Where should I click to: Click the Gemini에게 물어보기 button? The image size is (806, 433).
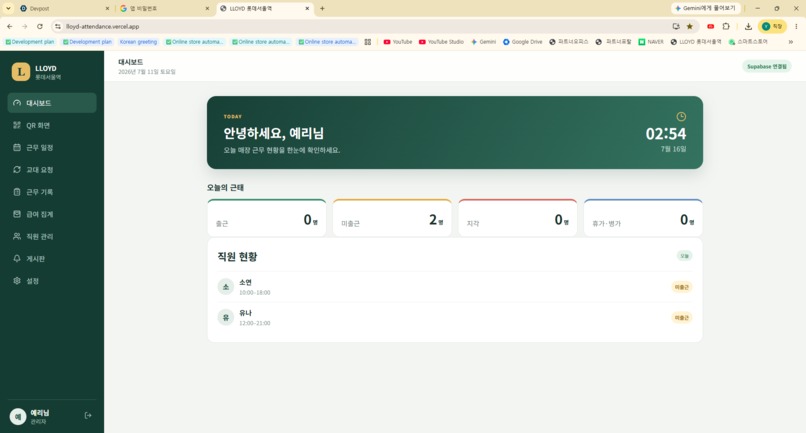(706, 8)
